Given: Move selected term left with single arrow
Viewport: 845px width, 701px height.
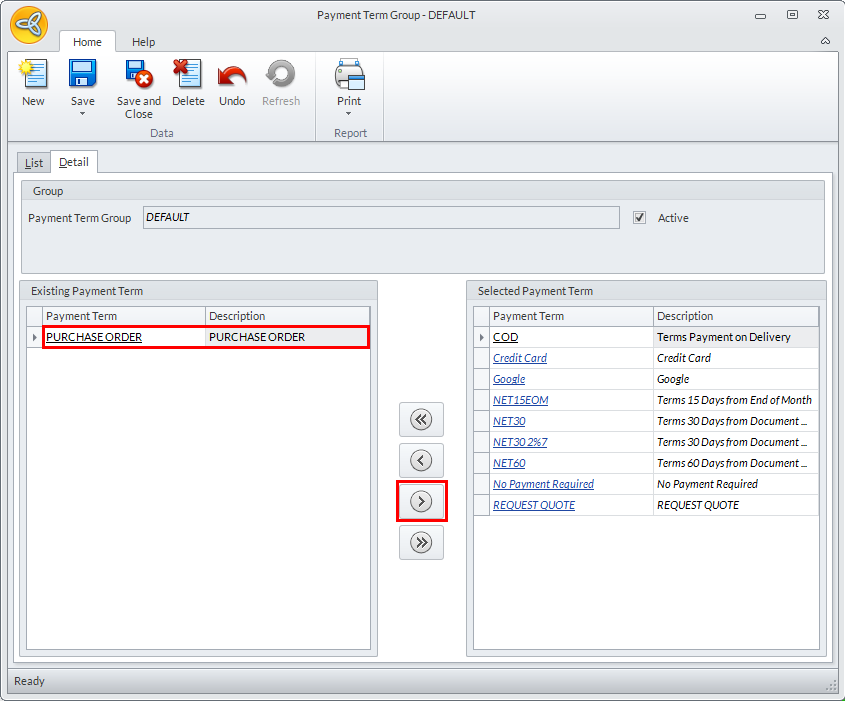Looking at the screenshot, I should pyautogui.click(x=421, y=460).
